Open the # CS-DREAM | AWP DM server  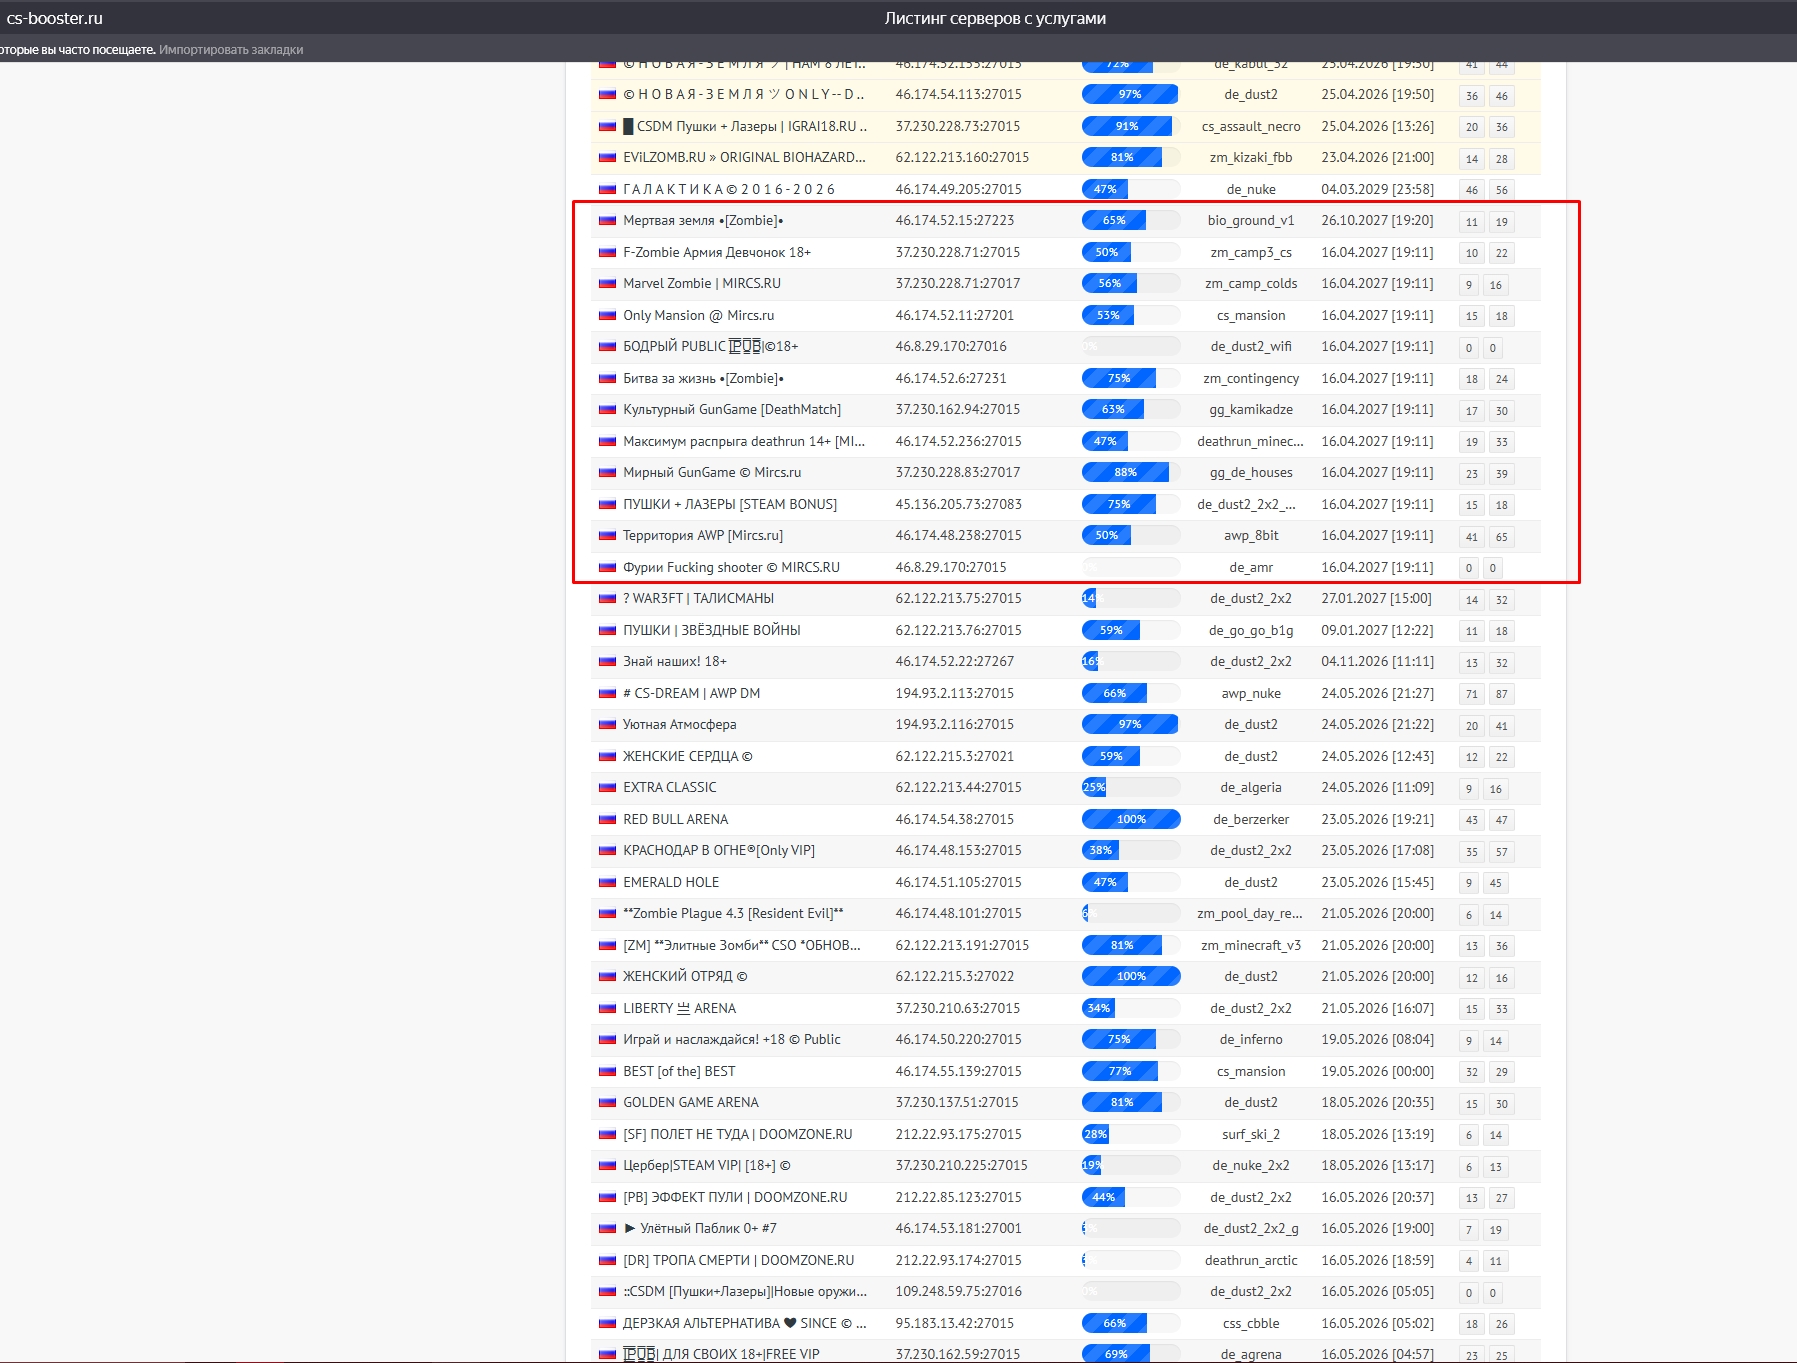tap(691, 693)
